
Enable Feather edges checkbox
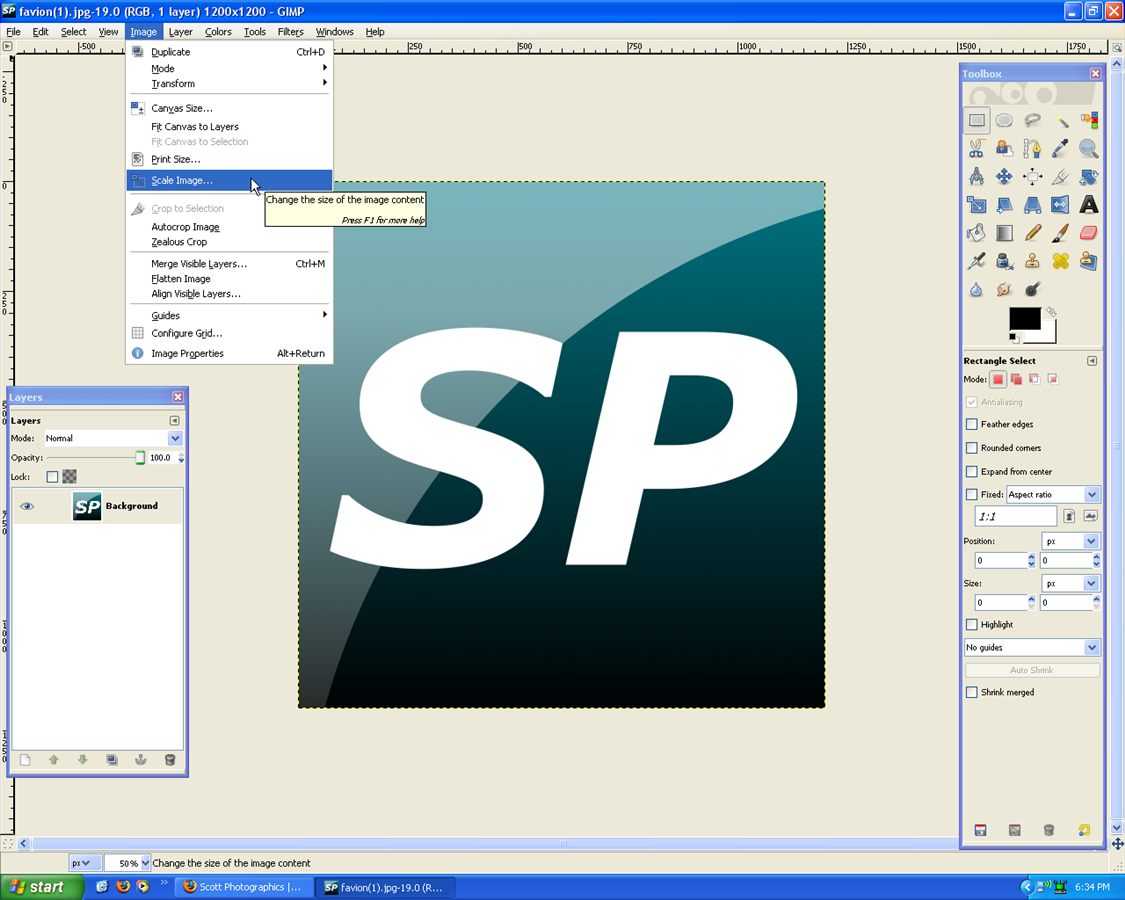(x=971, y=424)
